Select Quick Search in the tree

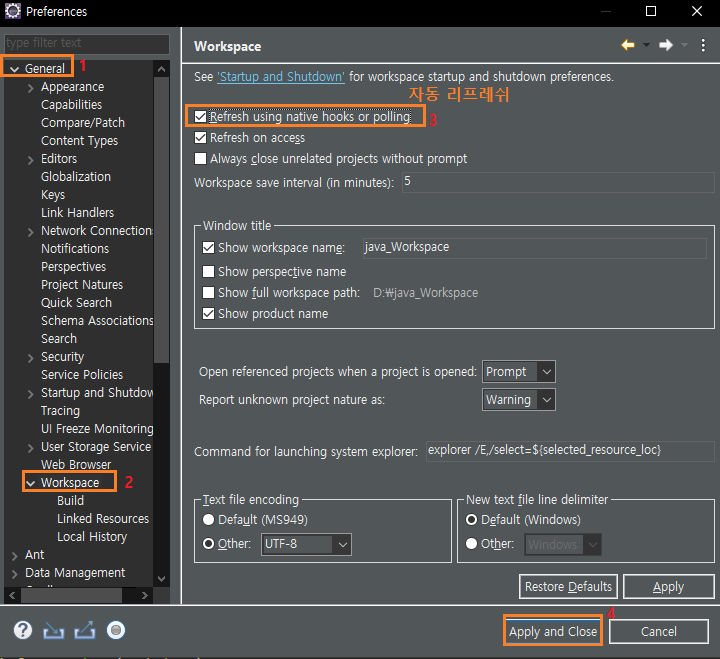click(x=76, y=303)
